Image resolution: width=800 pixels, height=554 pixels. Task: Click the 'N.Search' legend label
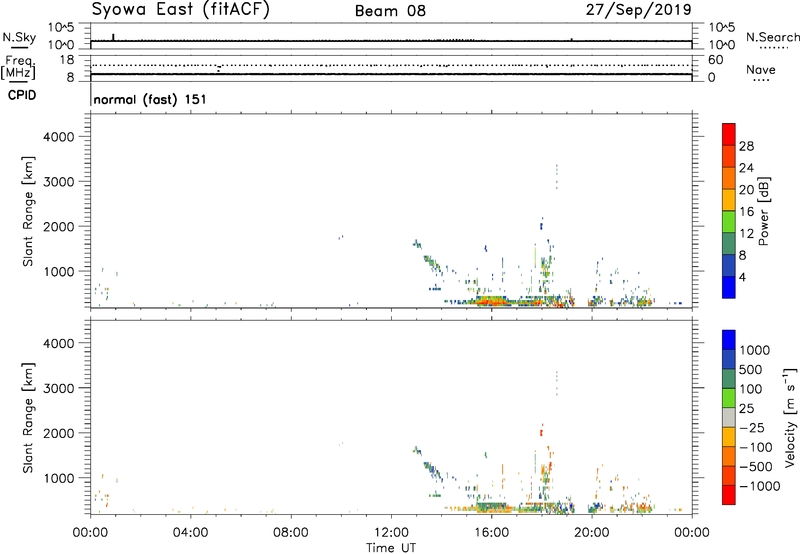(x=772, y=37)
